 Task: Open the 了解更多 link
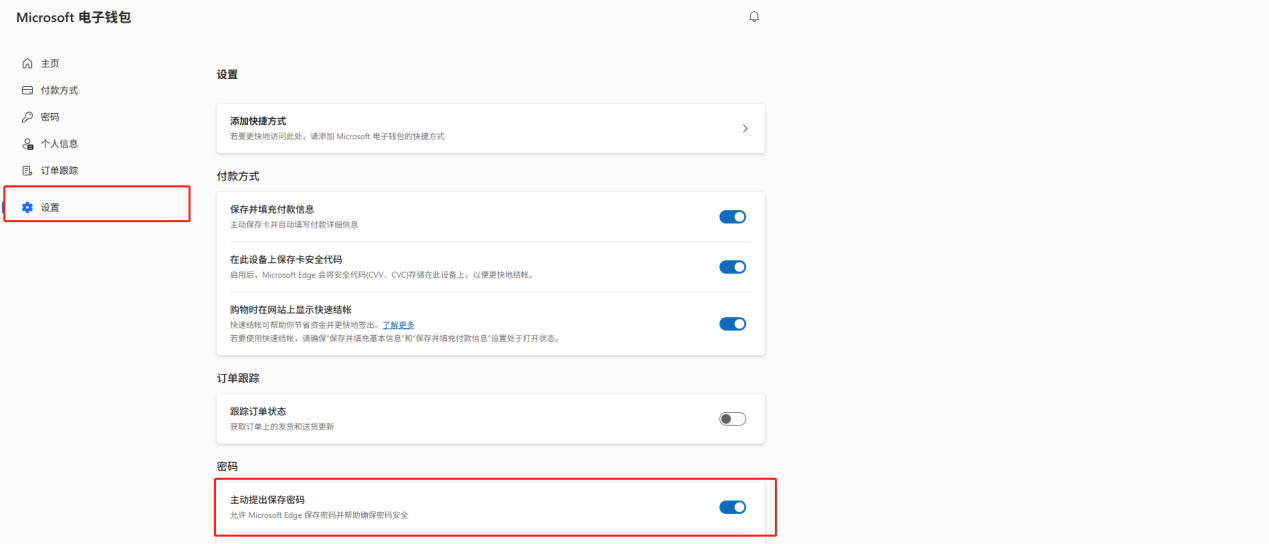(x=398, y=325)
